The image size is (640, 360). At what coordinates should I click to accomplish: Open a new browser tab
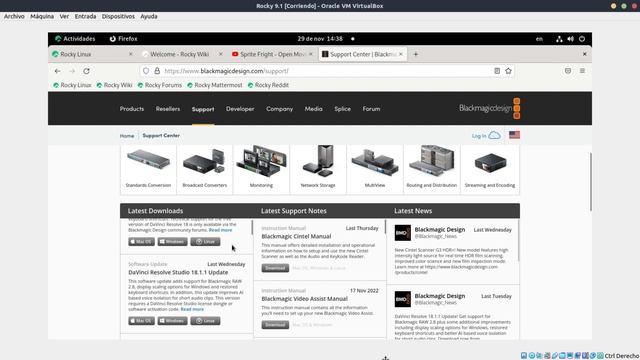(x=416, y=54)
